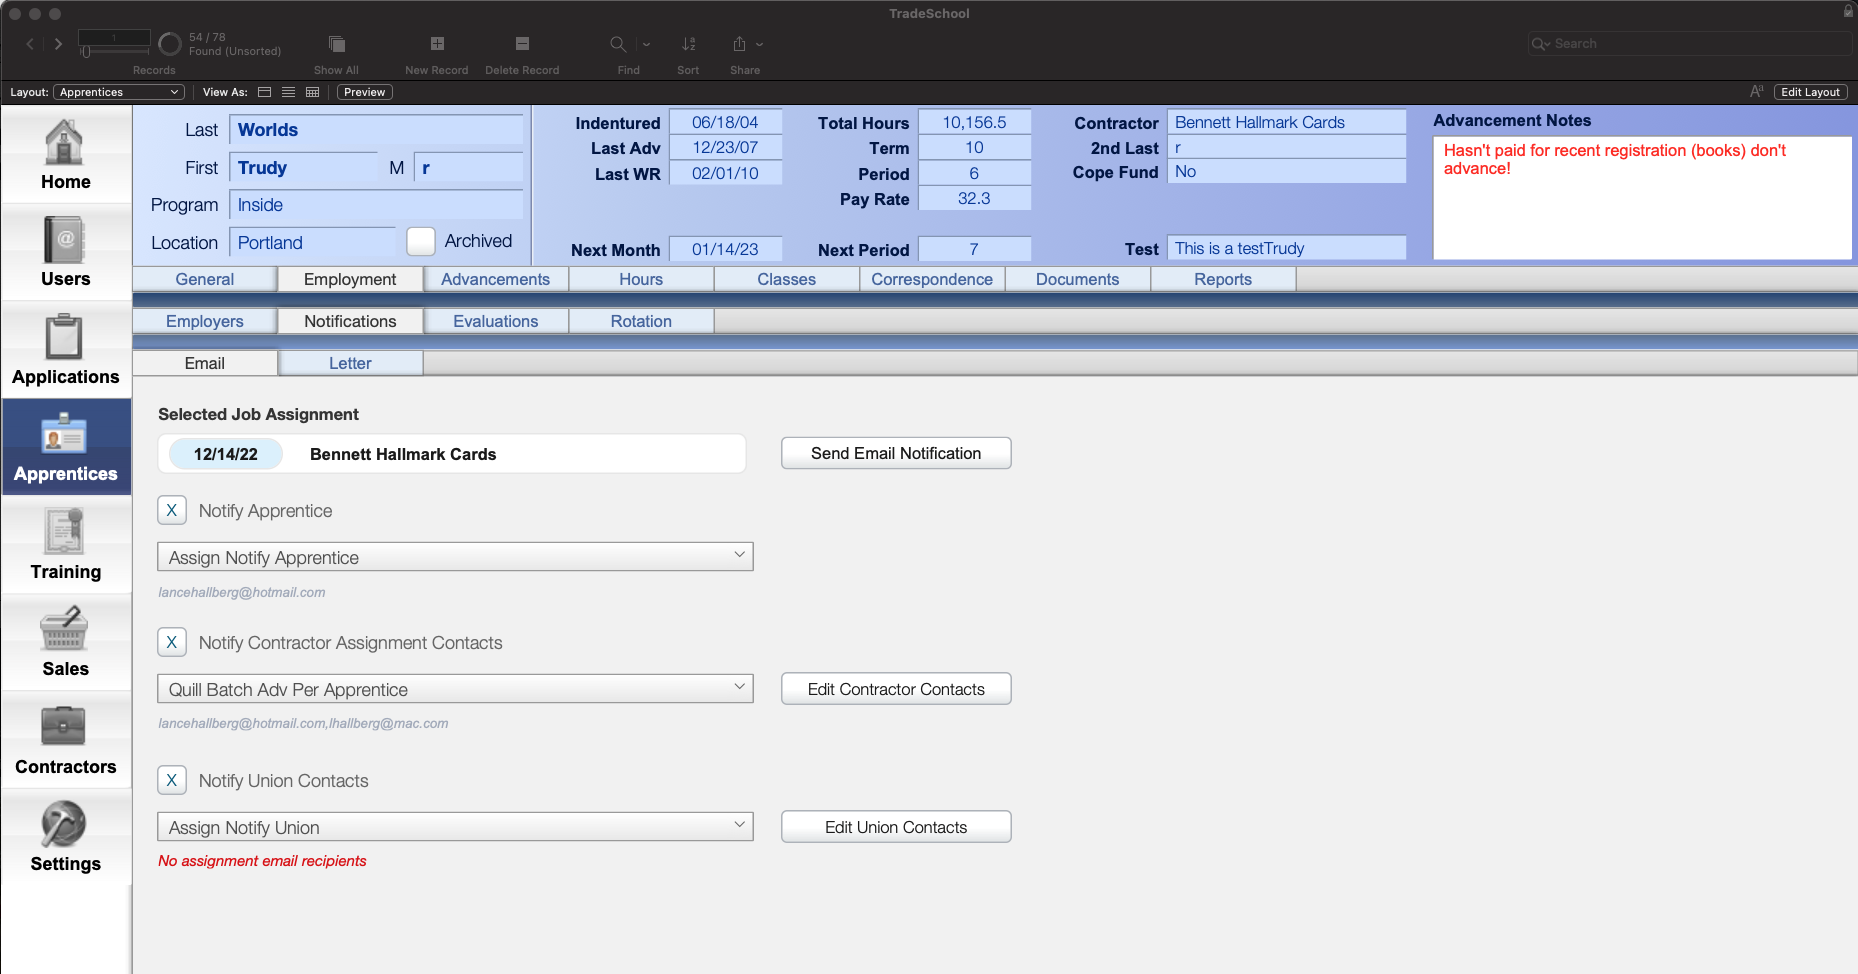Screen dimensions: 1858x974
Task: Switch to Table view icon
Action: pos(312,92)
